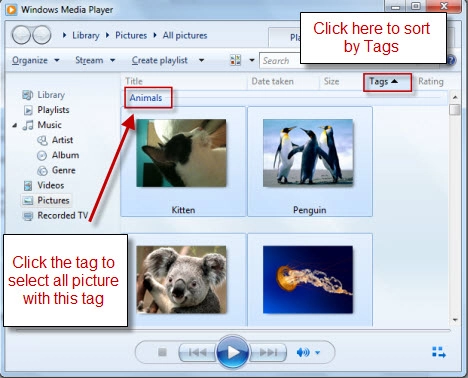The height and width of the screenshot is (378, 468).
Task: Expand the view options dropdown arrow
Action: tap(252, 60)
